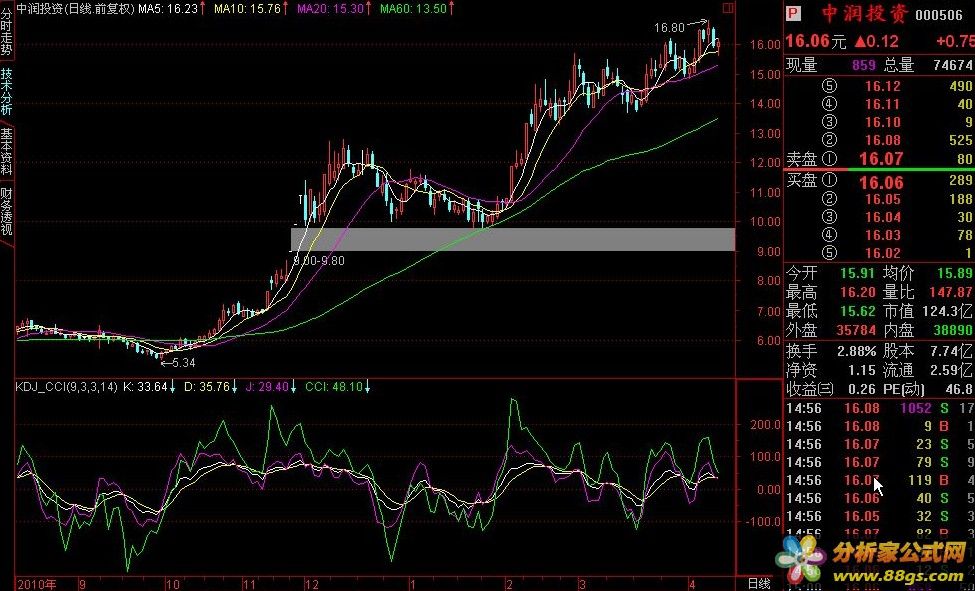Click the 最低 value 15.62
The height and width of the screenshot is (591, 975).
pyautogui.click(x=857, y=311)
